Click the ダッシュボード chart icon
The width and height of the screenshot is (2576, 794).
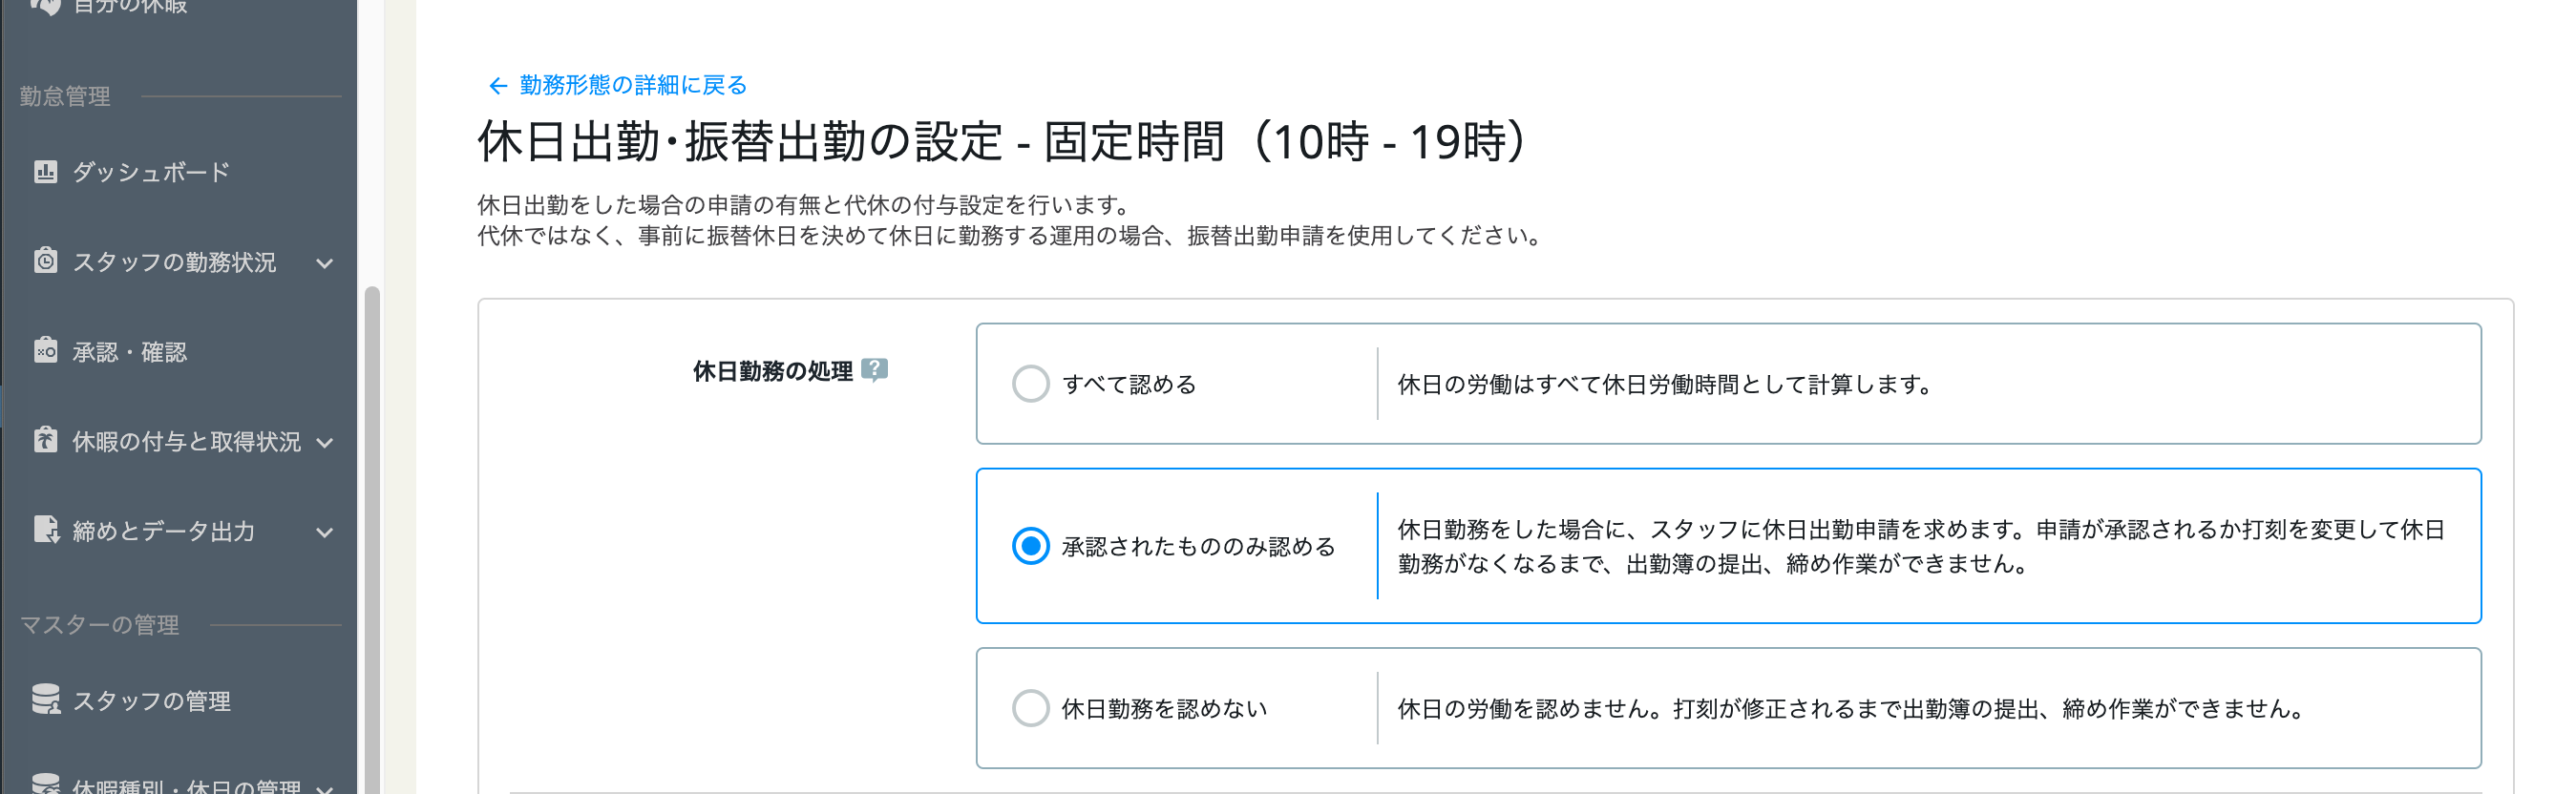[x=45, y=172]
